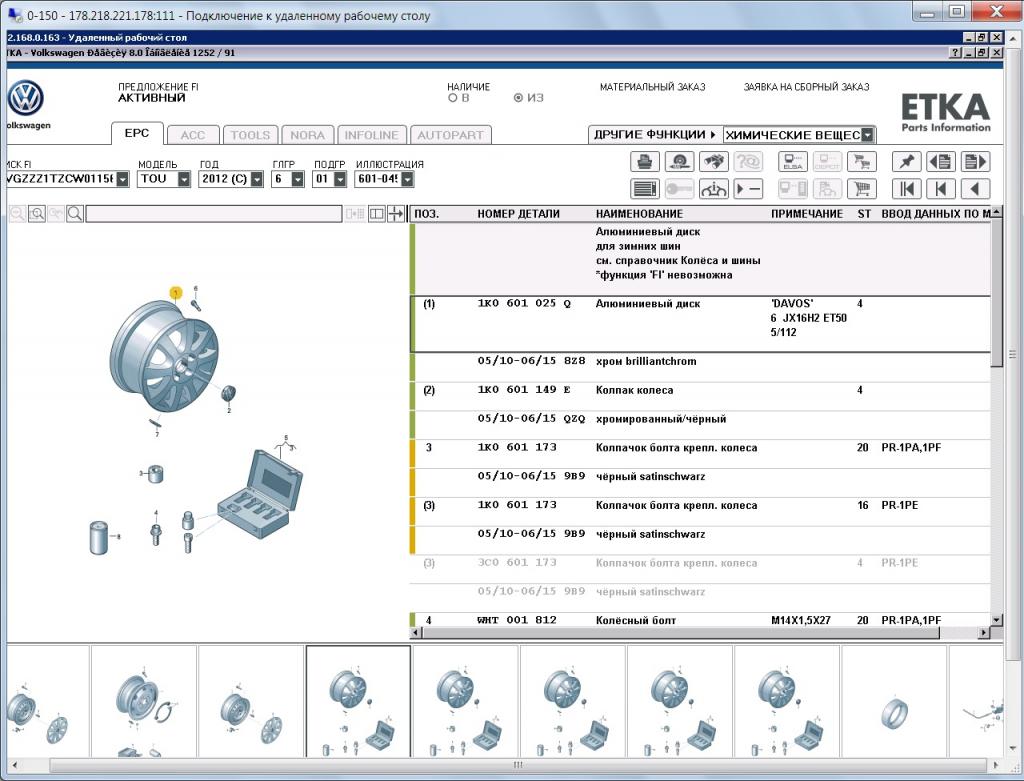The width and height of the screenshot is (1024, 781).
Task: Click the ЗАЯВКА НА СБОРНЫЙ ЗАКАЗ label
Action: point(807,87)
